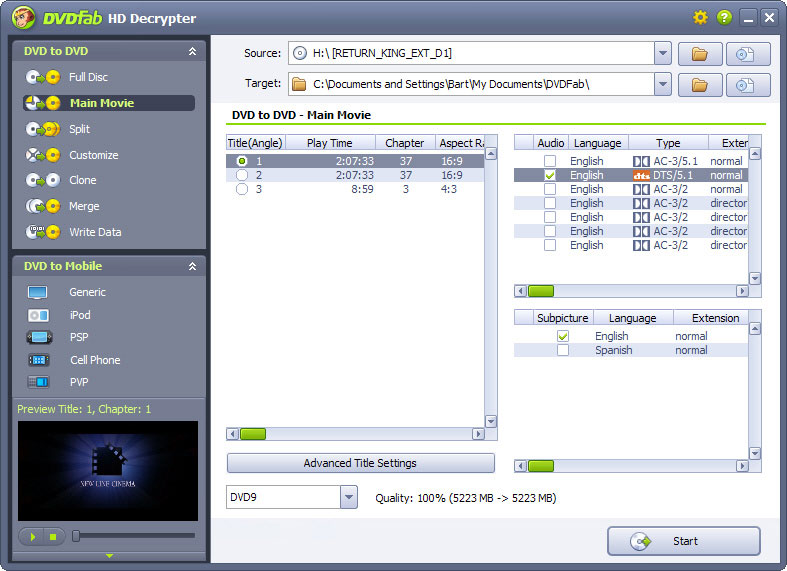Play the preview video
Screen dimensions: 787x571
32,537
